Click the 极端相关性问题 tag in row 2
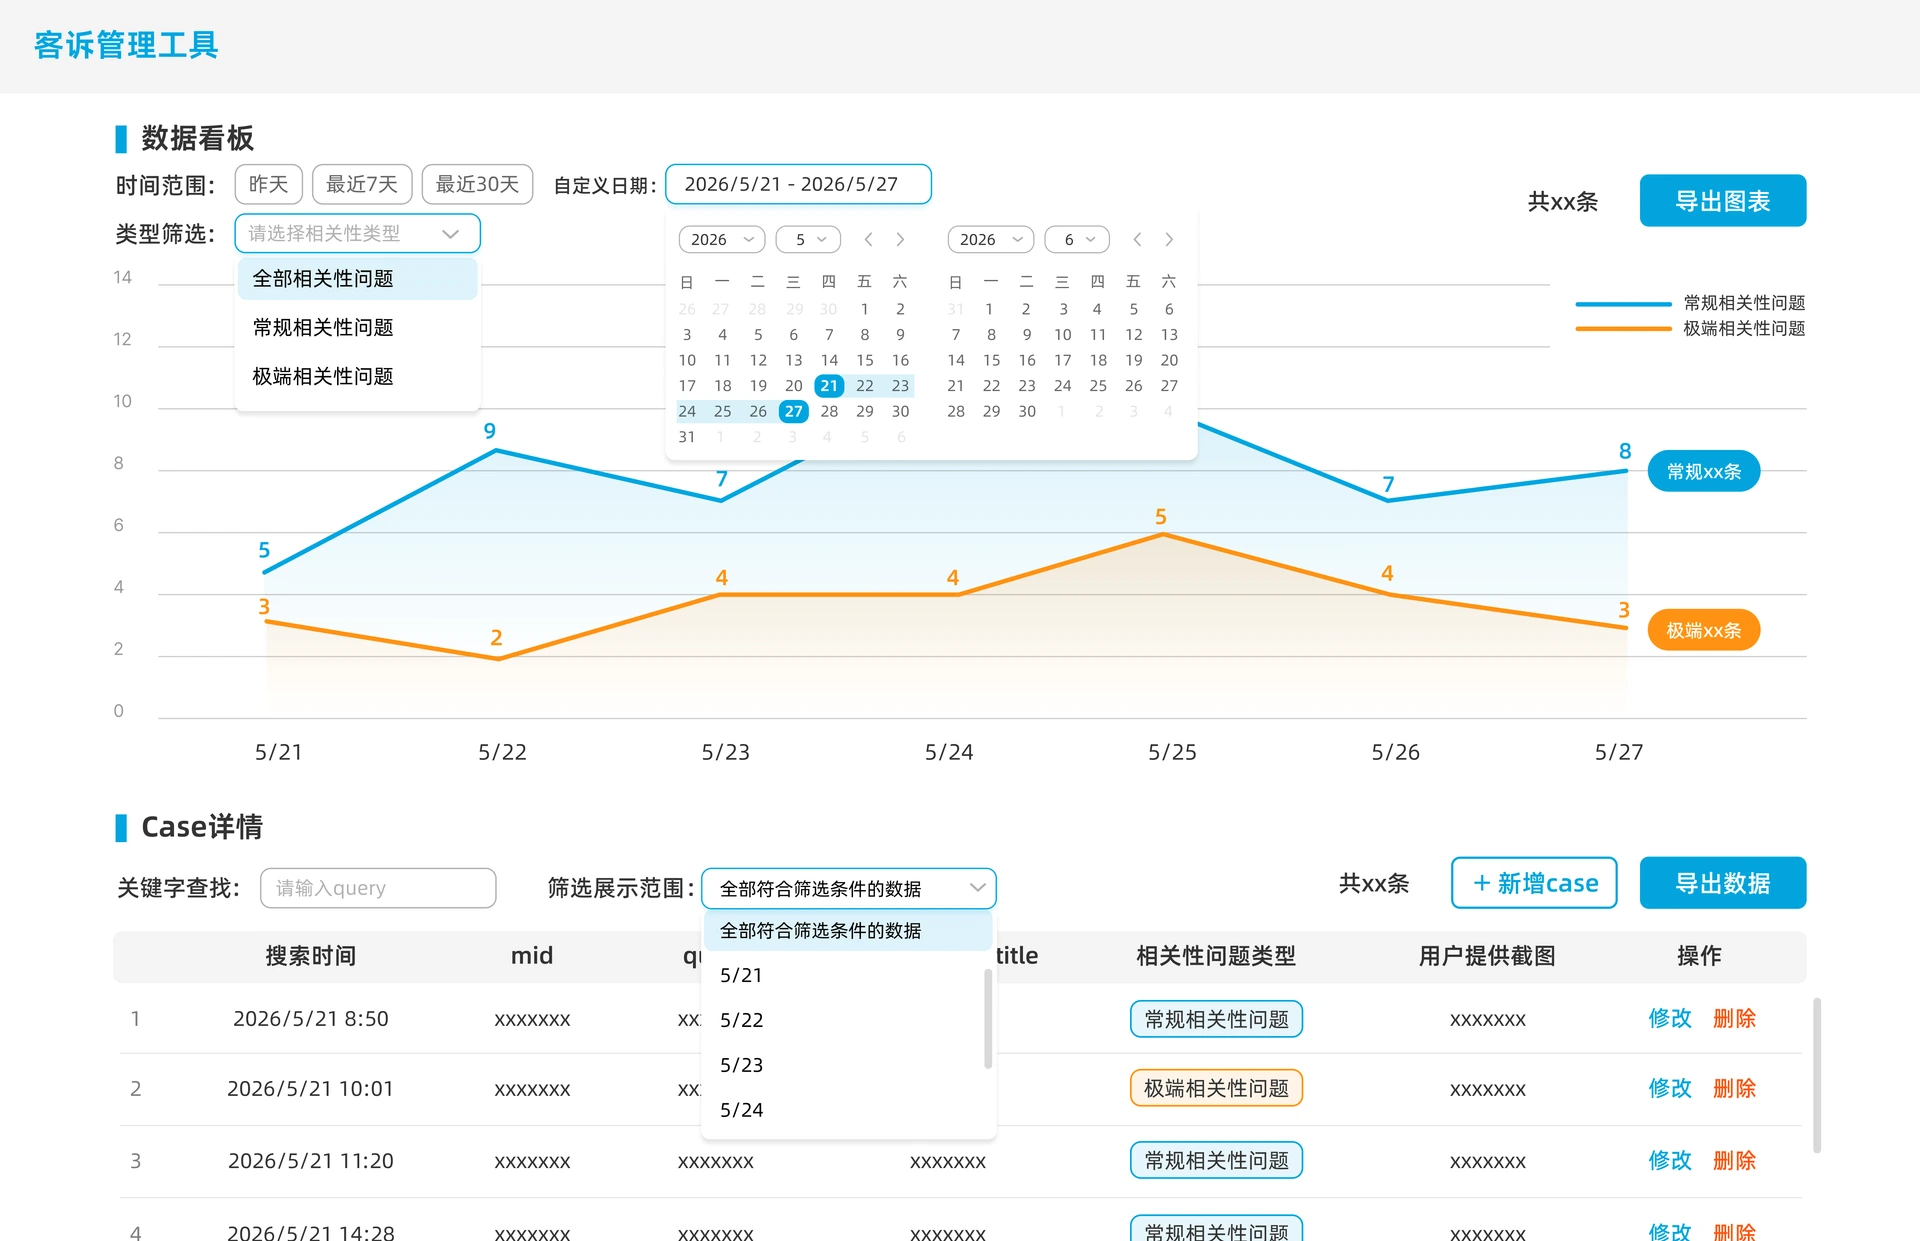 (x=1216, y=1088)
